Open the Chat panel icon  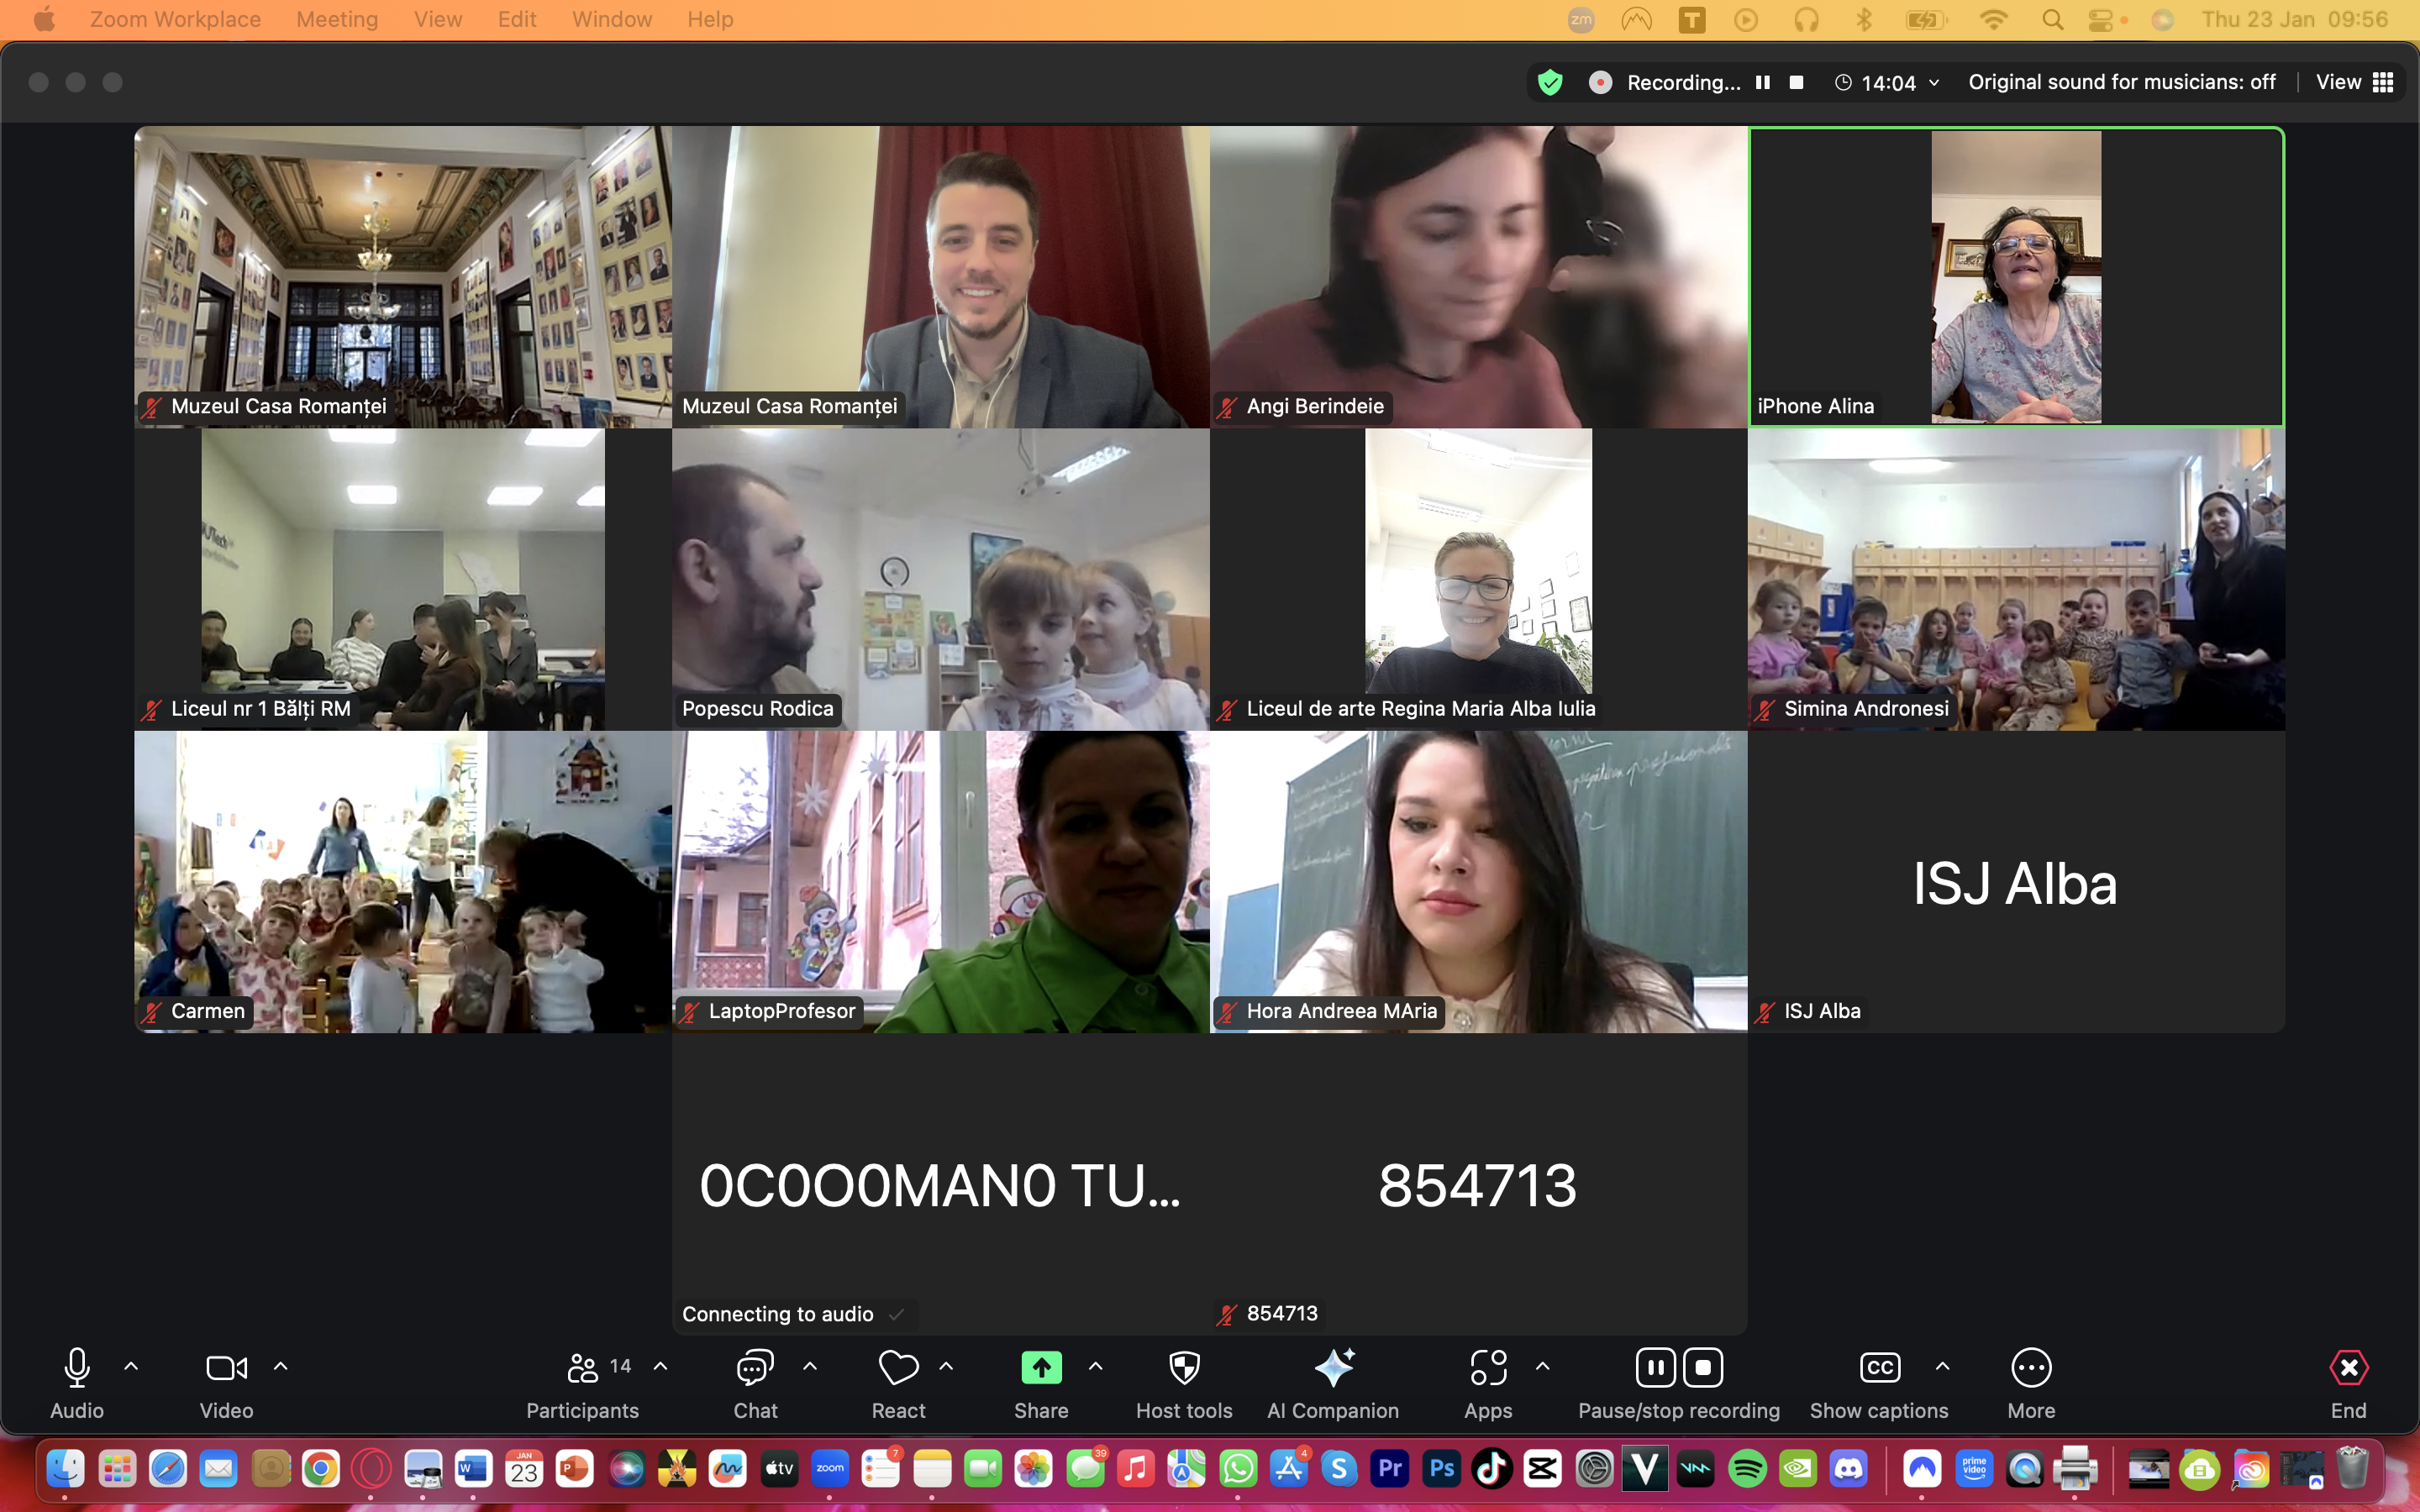pyautogui.click(x=755, y=1368)
